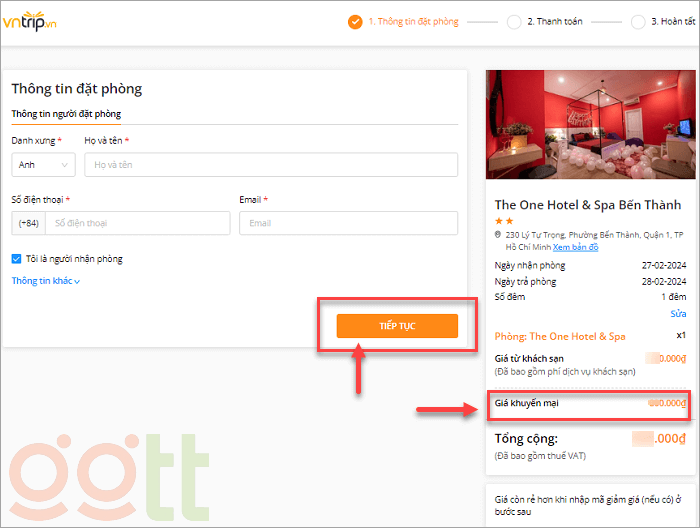
Task: Click the "Phòng: The One Hotel & Spa" label
Action: (x=560, y=336)
